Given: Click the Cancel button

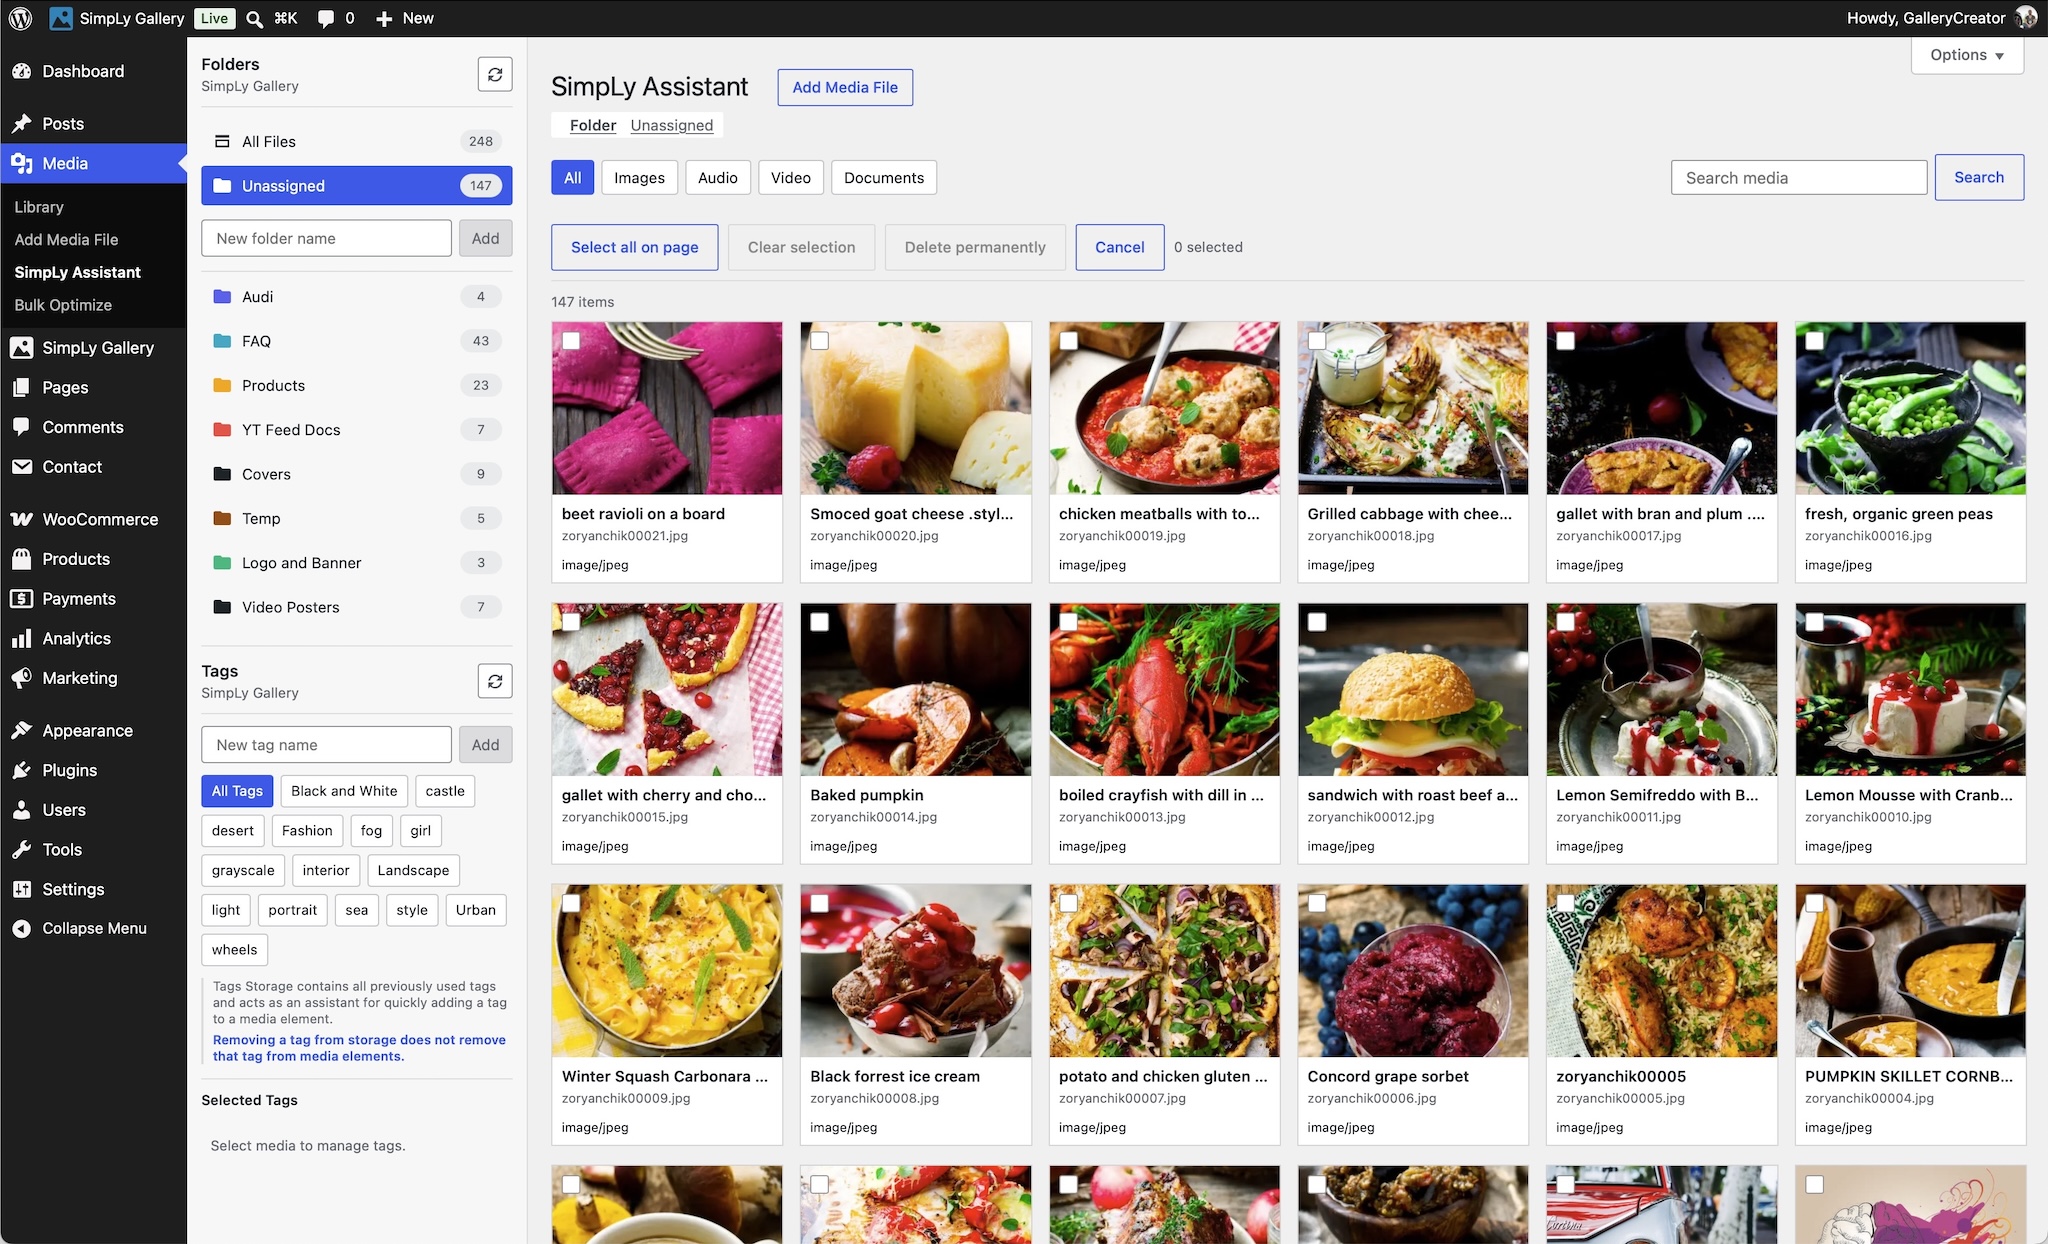Looking at the screenshot, I should pyautogui.click(x=1120, y=247).
